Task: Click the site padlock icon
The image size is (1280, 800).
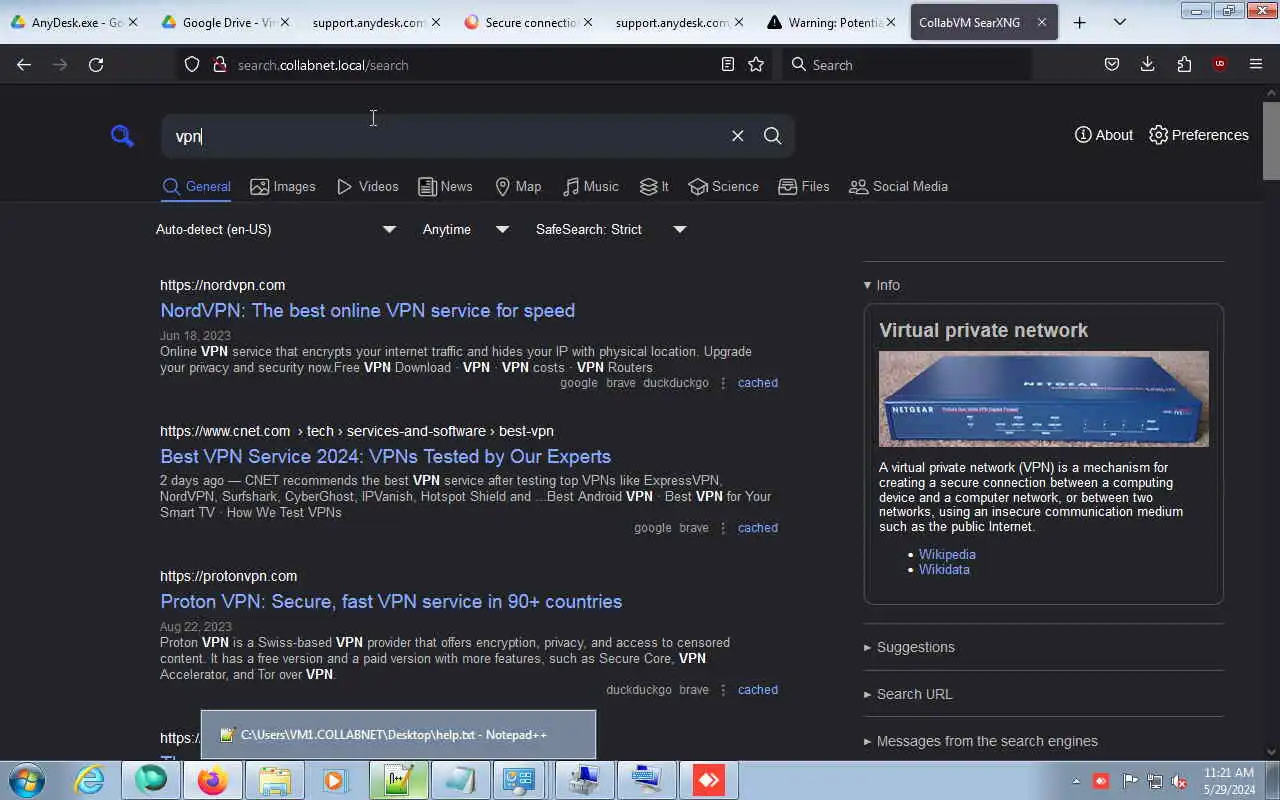Action: [220, 64]
